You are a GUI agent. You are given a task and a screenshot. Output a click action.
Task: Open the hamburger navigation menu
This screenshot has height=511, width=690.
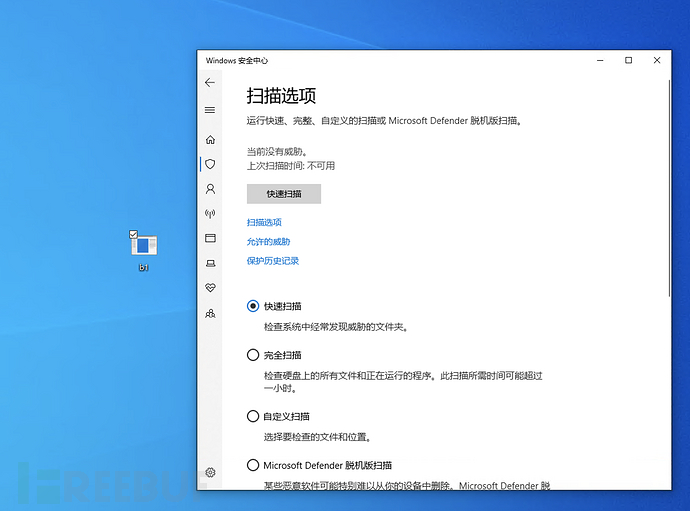click(x=210, y=110)
